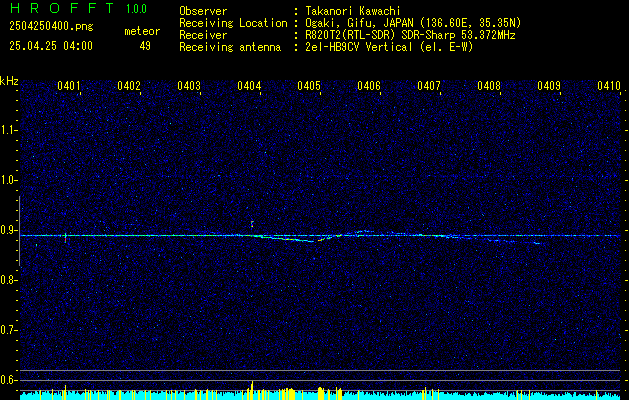Viewport: 629px width, 400px height.
Task: Click the 0410 time marker
Action: 609,85
